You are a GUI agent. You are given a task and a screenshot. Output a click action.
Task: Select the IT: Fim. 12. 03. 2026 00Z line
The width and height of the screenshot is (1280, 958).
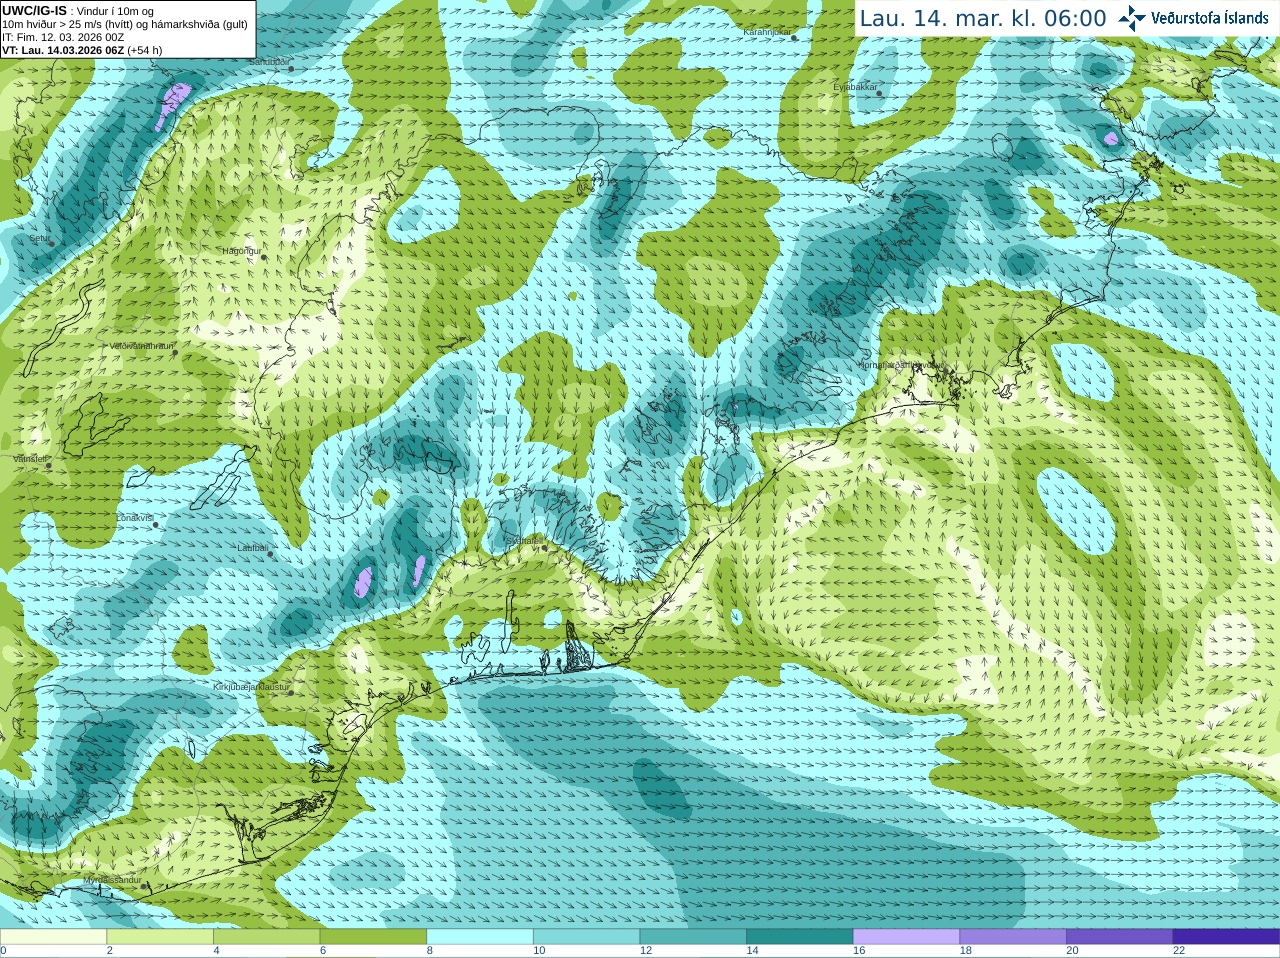point(63,37)
